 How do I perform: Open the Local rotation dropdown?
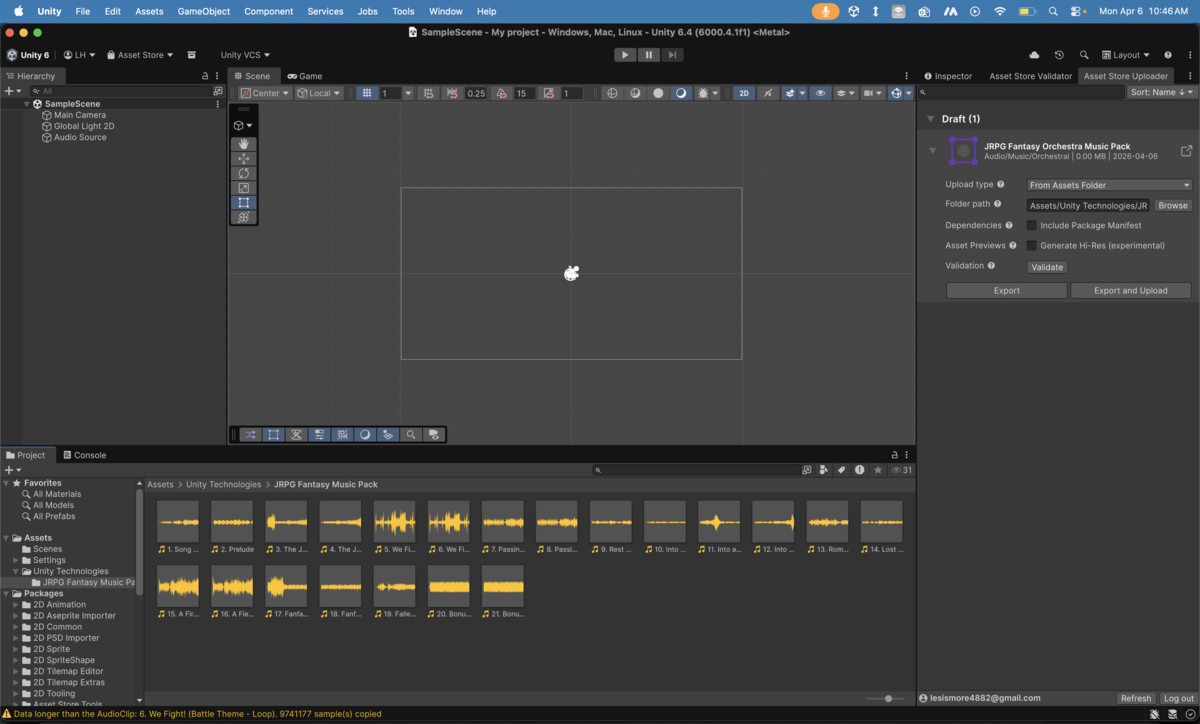pyautogui.click(x=319, y=93)
